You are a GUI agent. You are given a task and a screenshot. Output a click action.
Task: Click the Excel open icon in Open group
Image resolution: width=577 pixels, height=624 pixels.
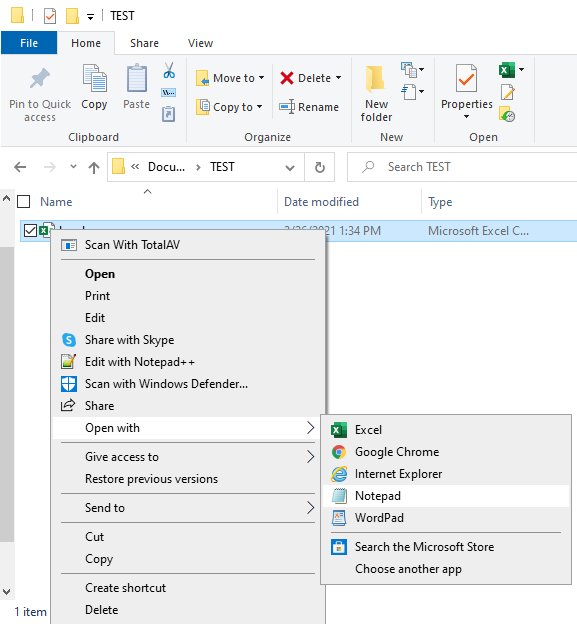(x=507, y=70)
